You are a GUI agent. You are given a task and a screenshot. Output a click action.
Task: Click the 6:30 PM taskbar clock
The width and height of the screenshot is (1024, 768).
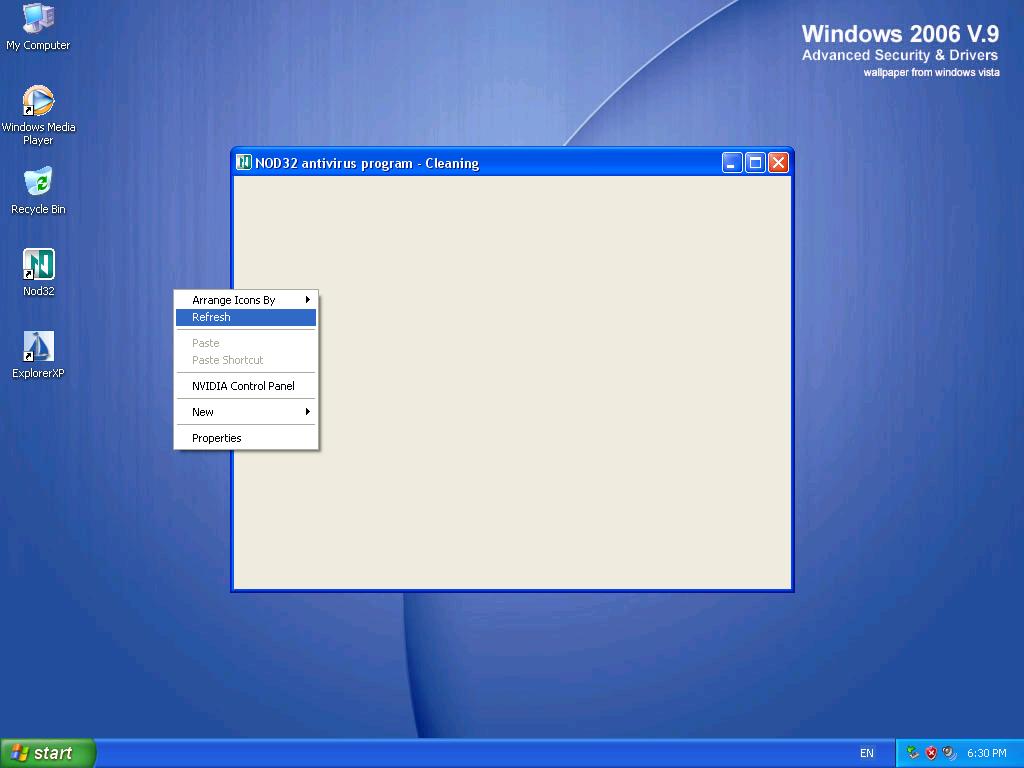[x=987, y=753]
